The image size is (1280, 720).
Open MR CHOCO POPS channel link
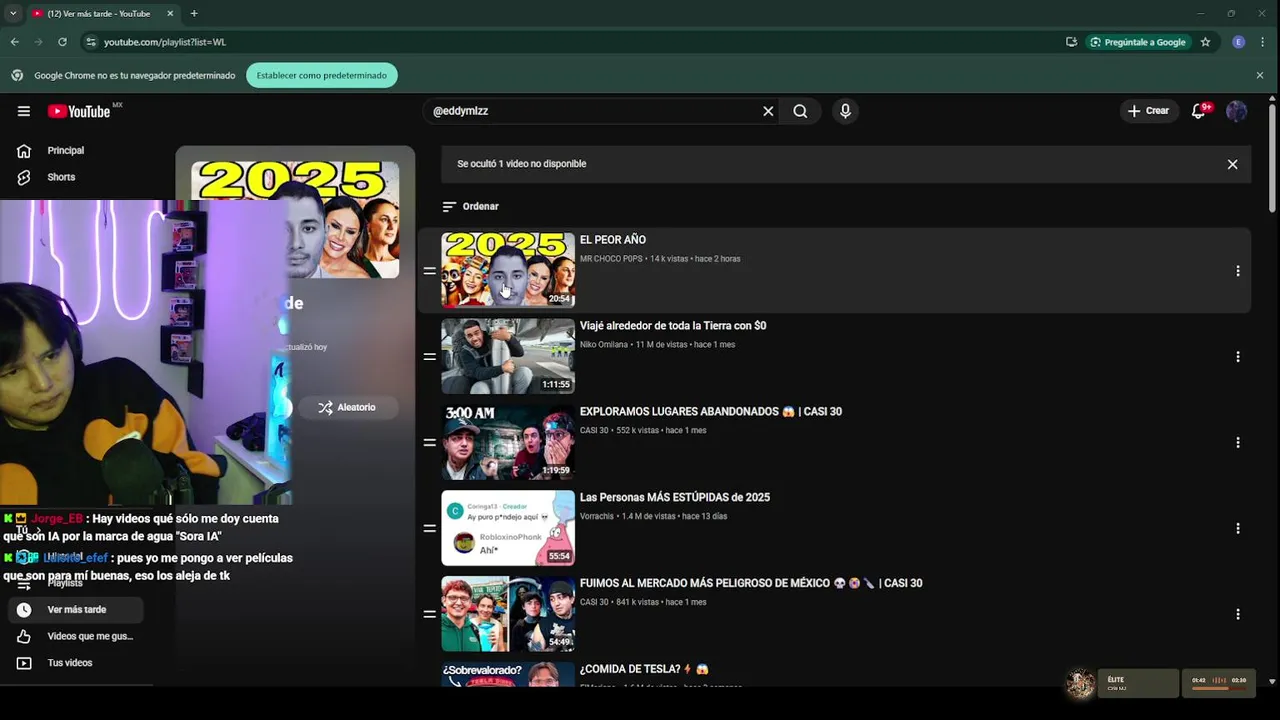click(x=611, y=259)
